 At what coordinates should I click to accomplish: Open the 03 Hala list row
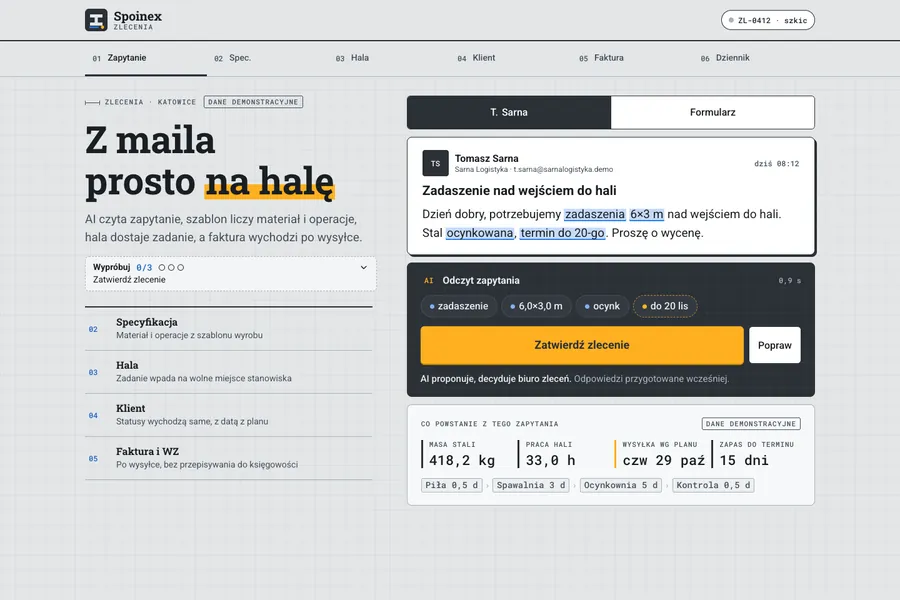[228, 372]
